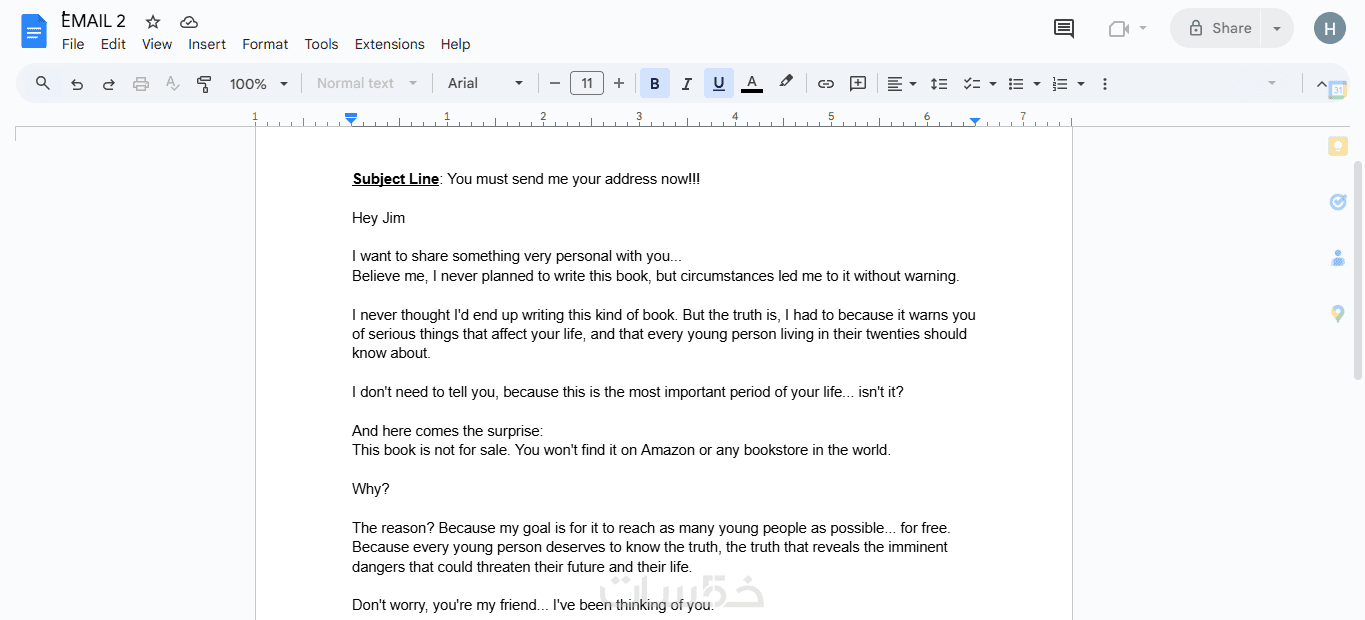Show more toolbar options
This screenshot has width=1365, height=620.
click(x=1105, y=84)
